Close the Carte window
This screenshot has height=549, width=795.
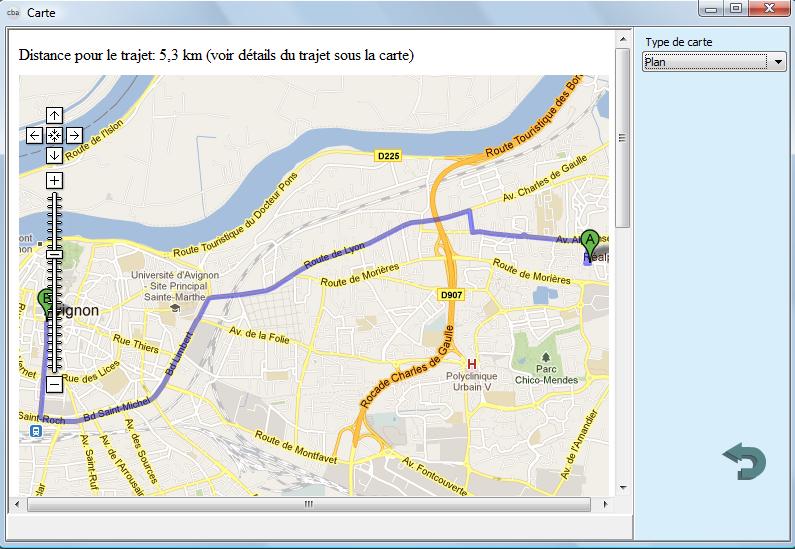click(769, 8)
